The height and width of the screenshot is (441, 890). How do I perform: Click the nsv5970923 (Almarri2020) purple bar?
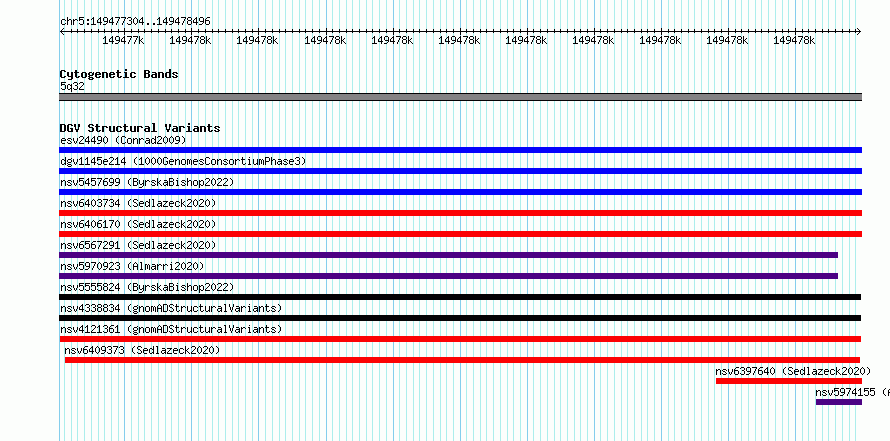[448, 276]
